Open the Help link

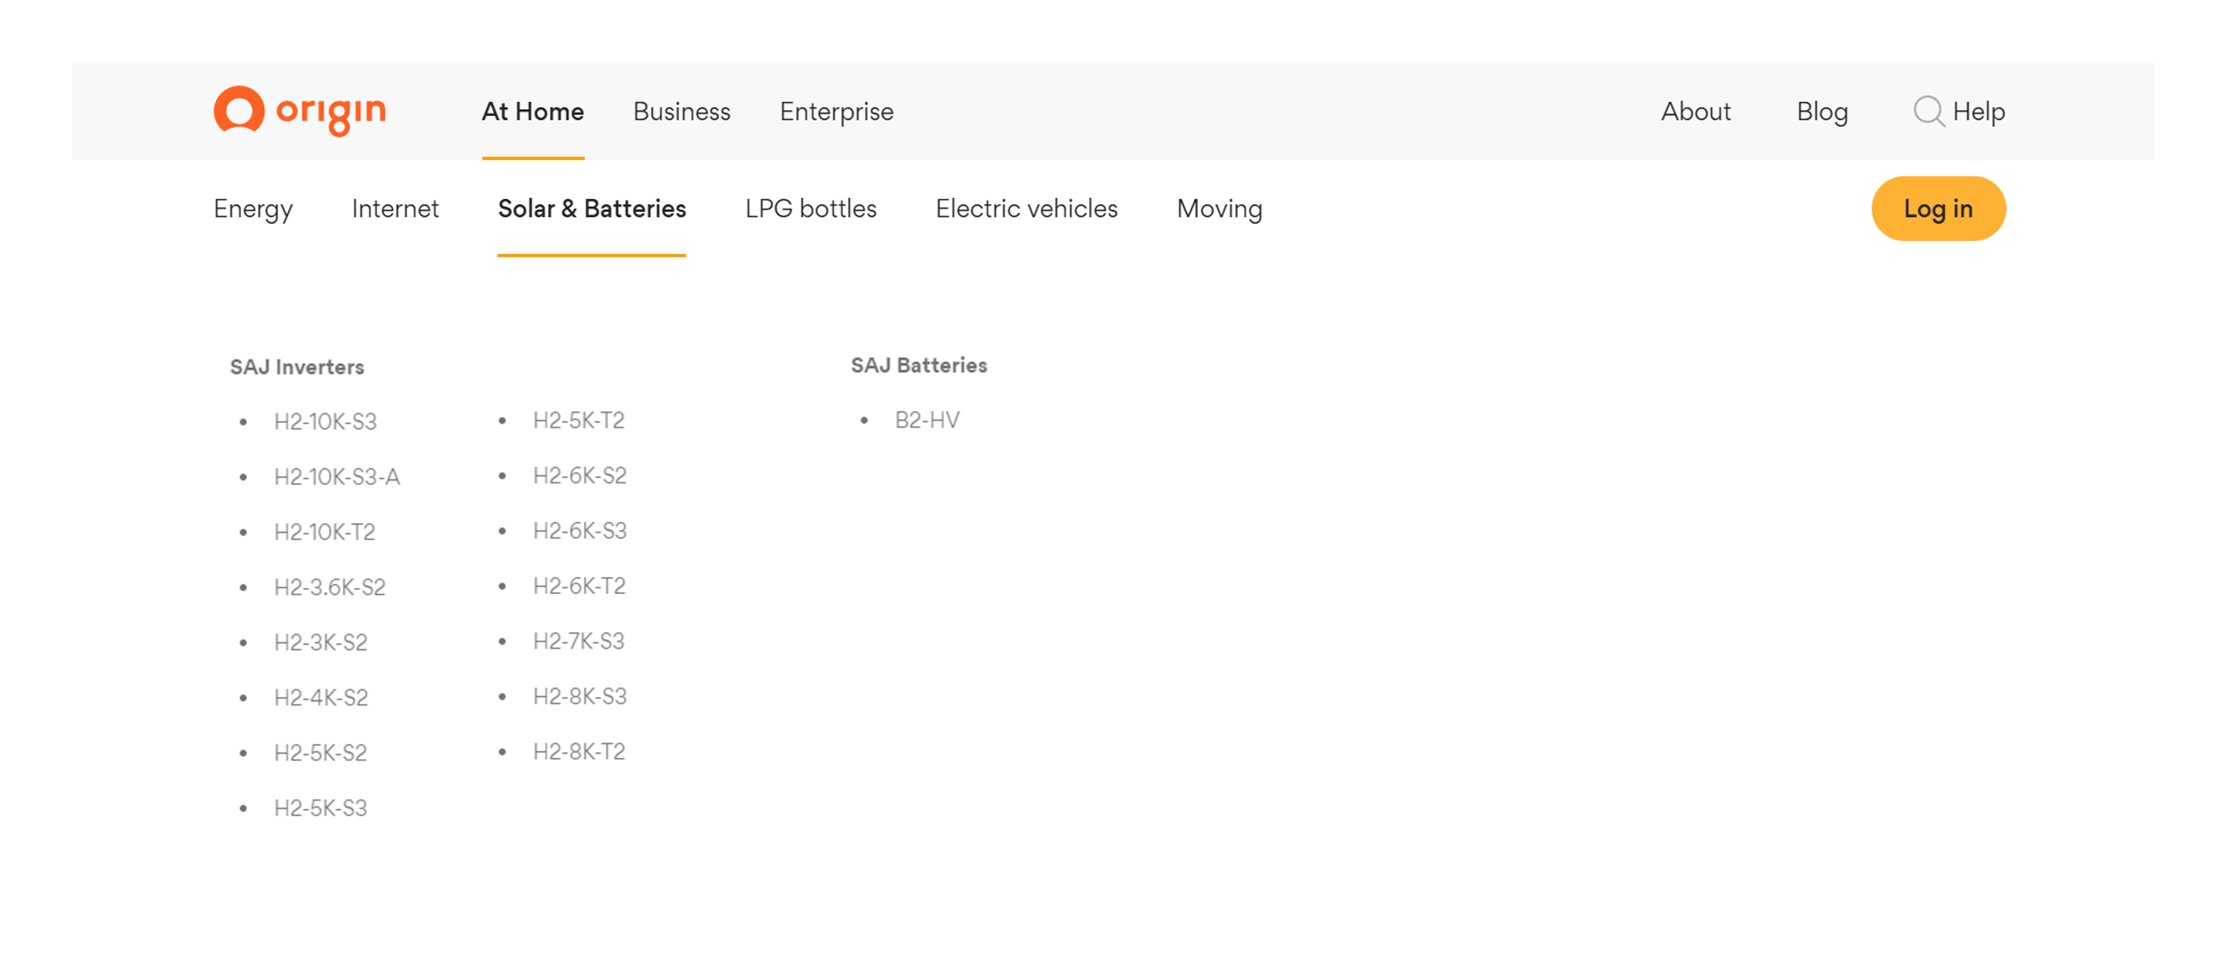point(1978,111)
